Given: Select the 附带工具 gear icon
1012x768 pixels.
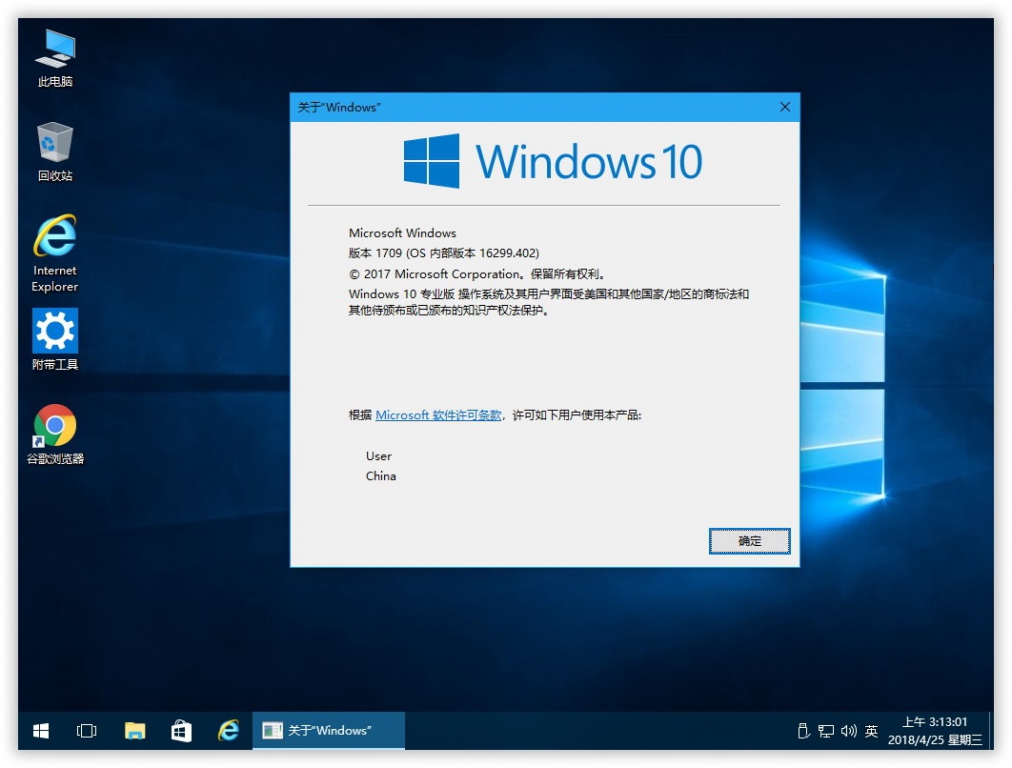Looking at the screenshot, I should pos(55,339).
